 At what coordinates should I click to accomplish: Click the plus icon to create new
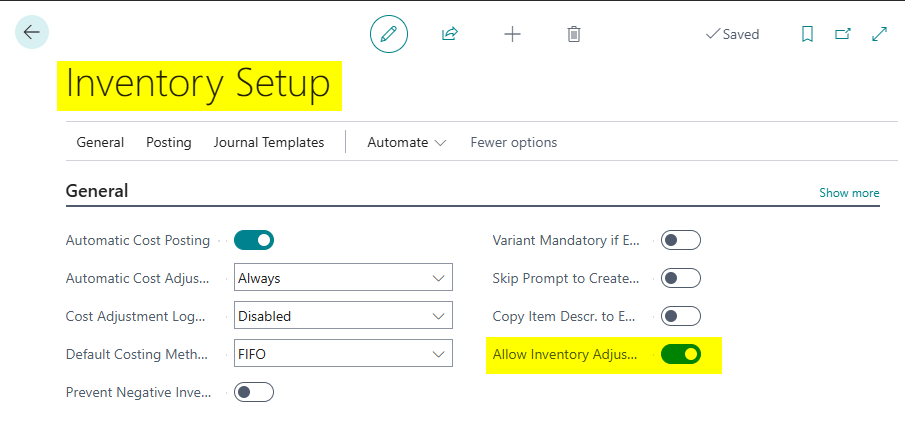pos(512,34)
